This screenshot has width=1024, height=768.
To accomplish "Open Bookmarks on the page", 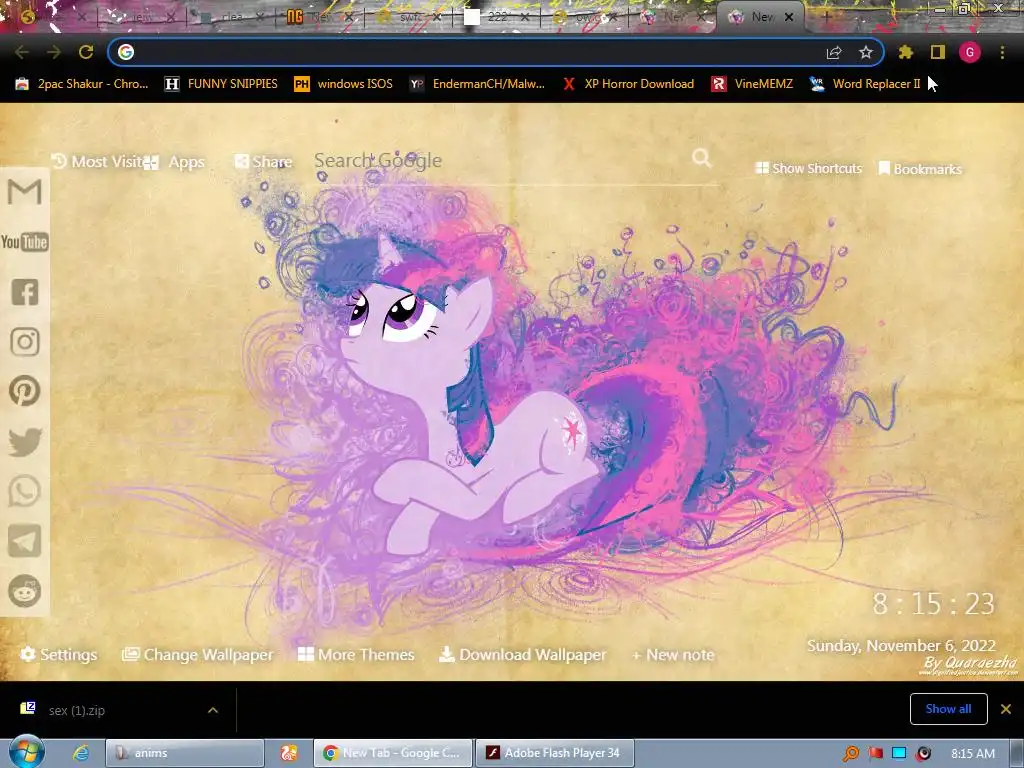I will 920,168.
